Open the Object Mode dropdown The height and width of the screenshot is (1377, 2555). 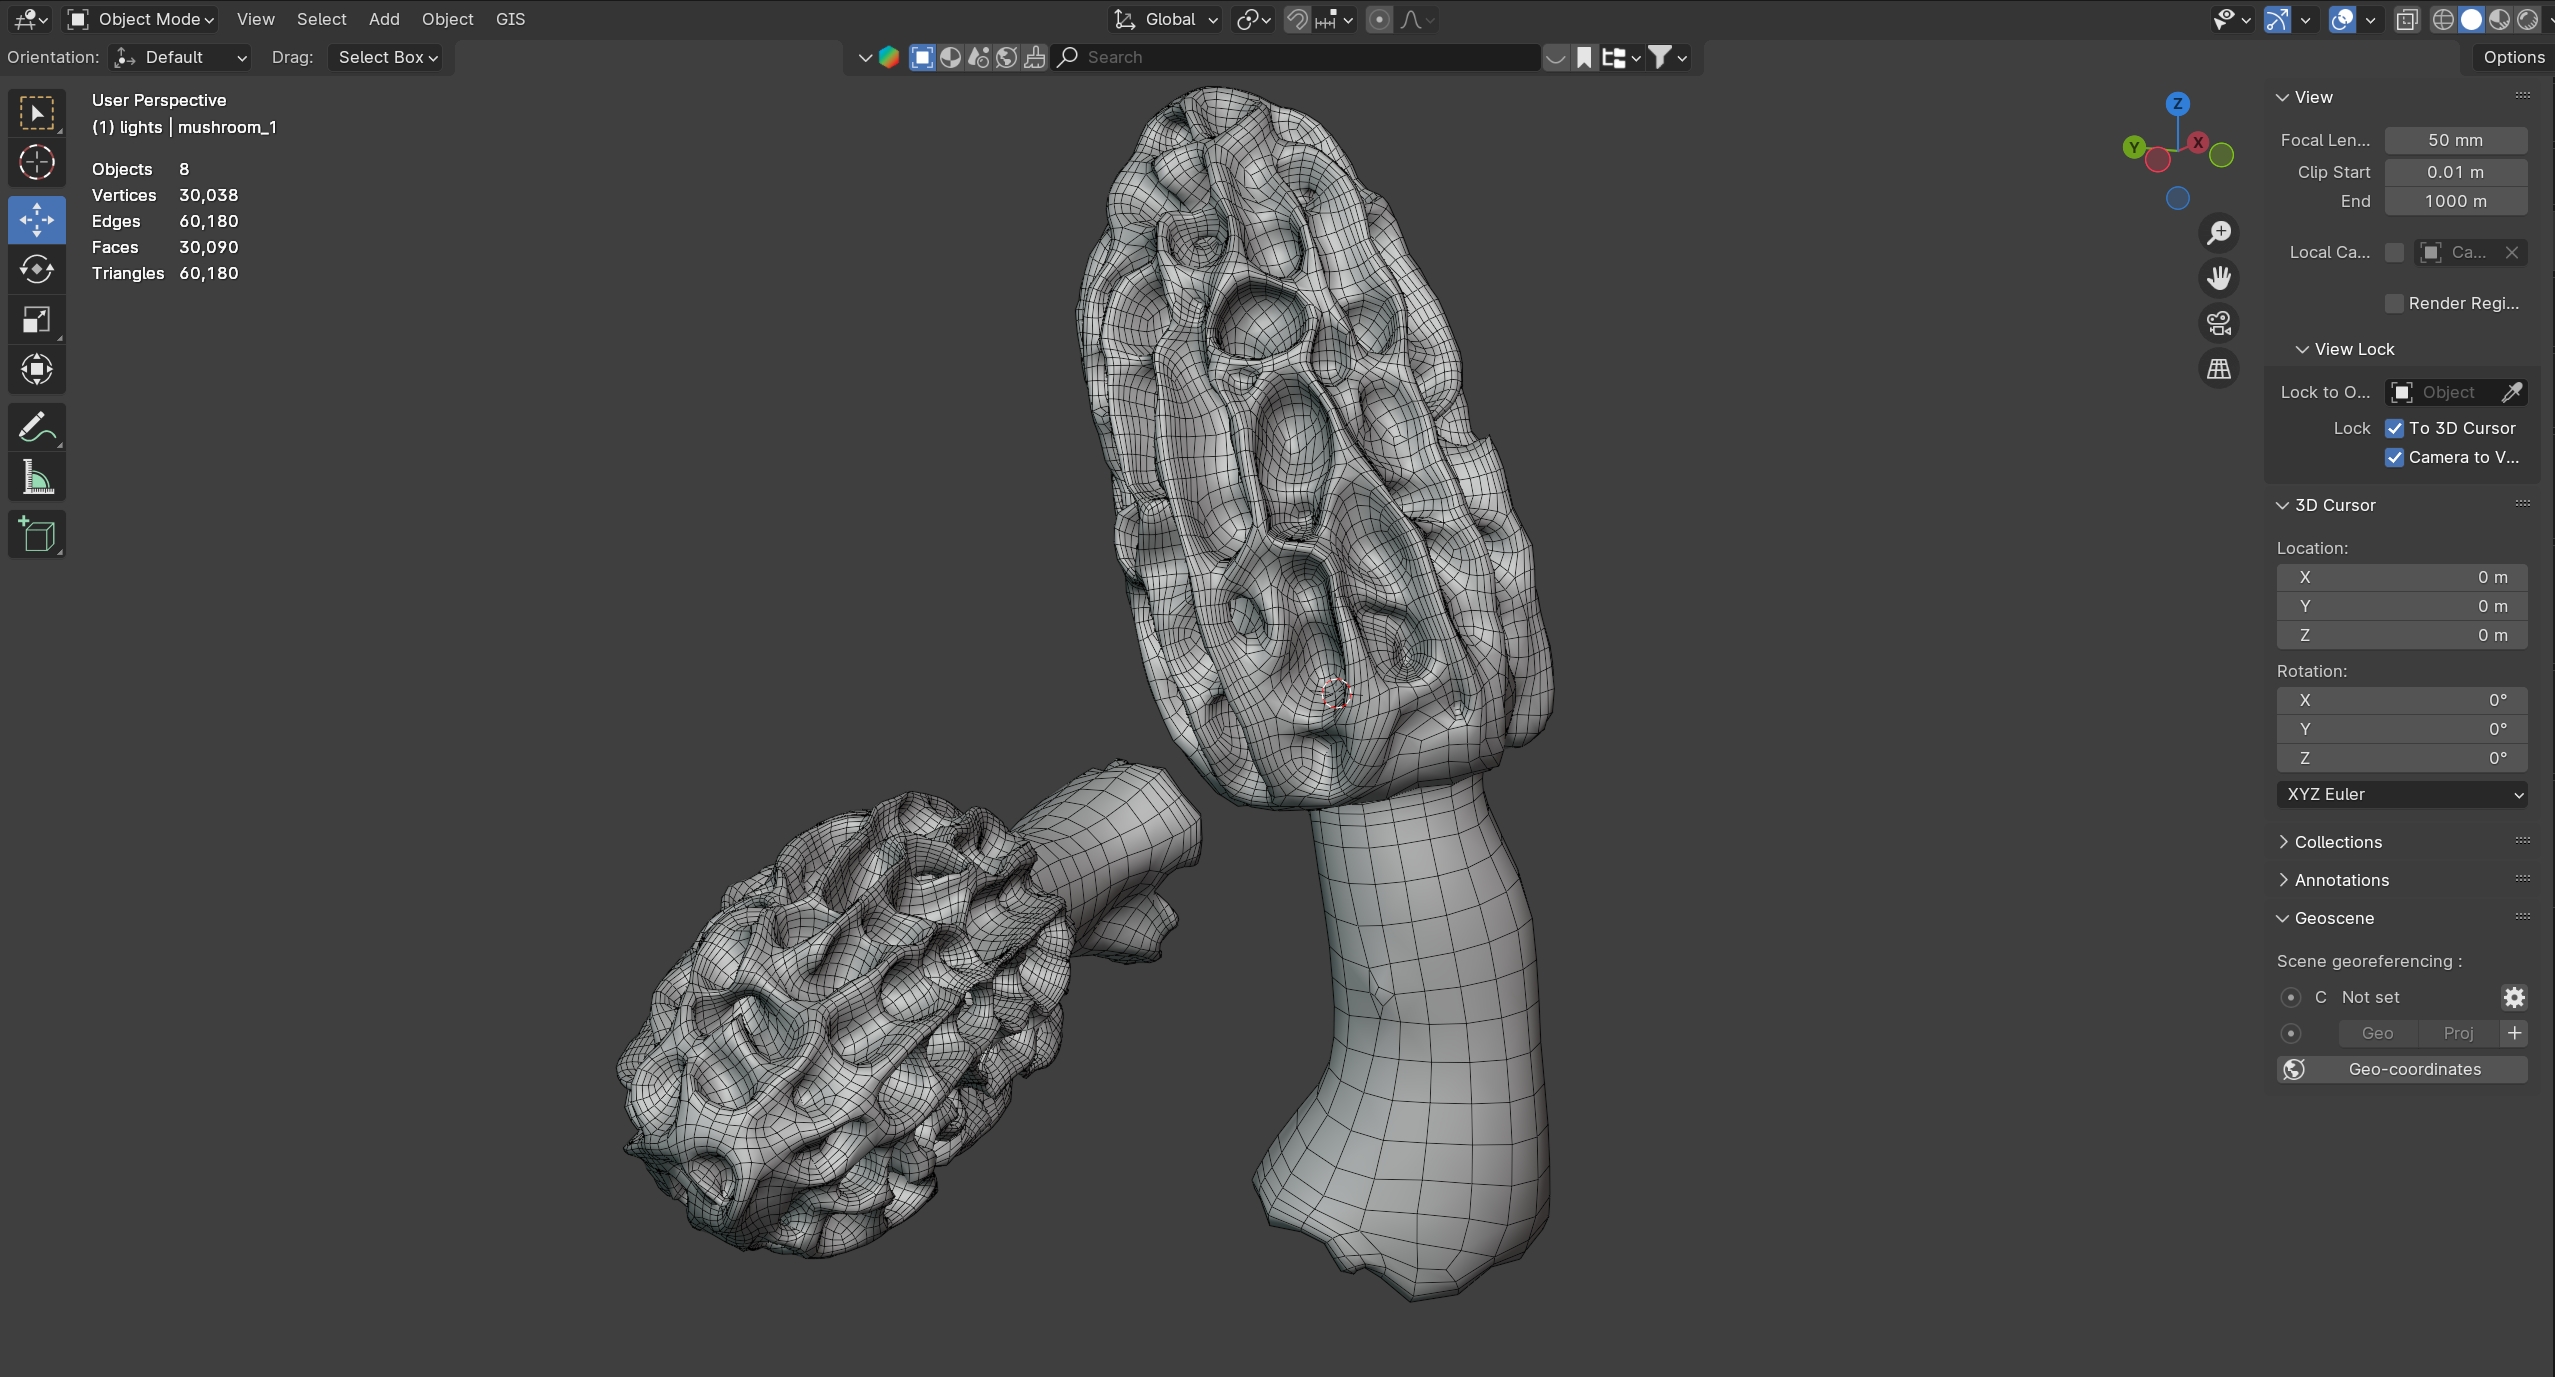141,19
